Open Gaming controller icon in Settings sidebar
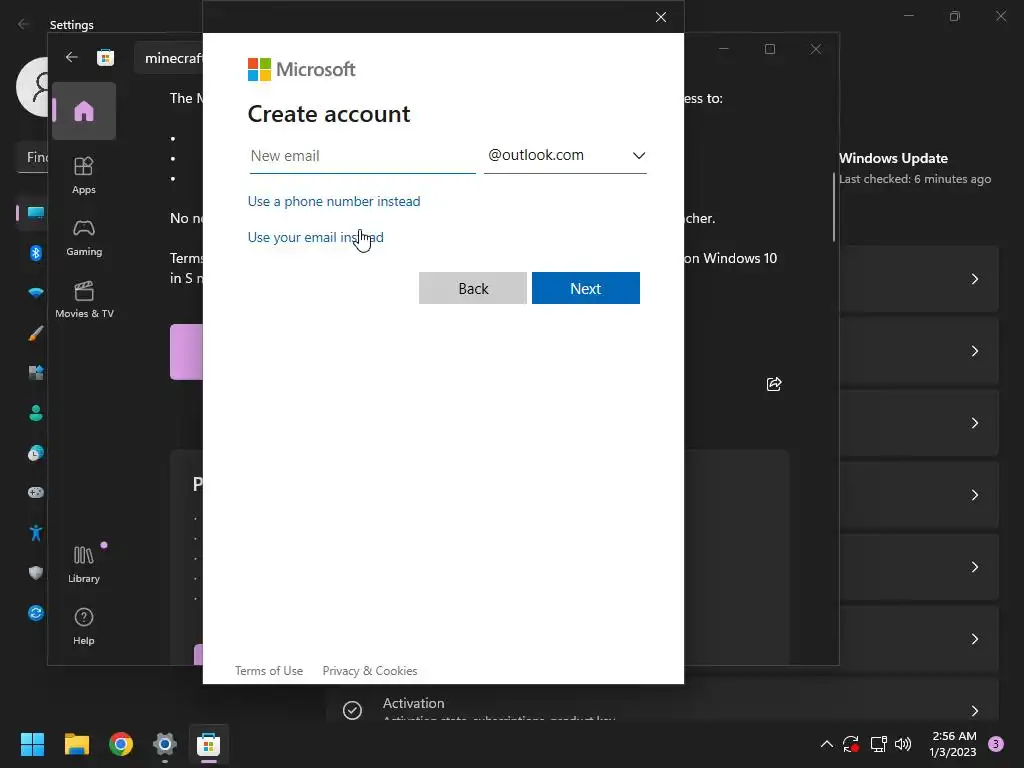The width and height of the screenshot is (1024, 768). 36,492
